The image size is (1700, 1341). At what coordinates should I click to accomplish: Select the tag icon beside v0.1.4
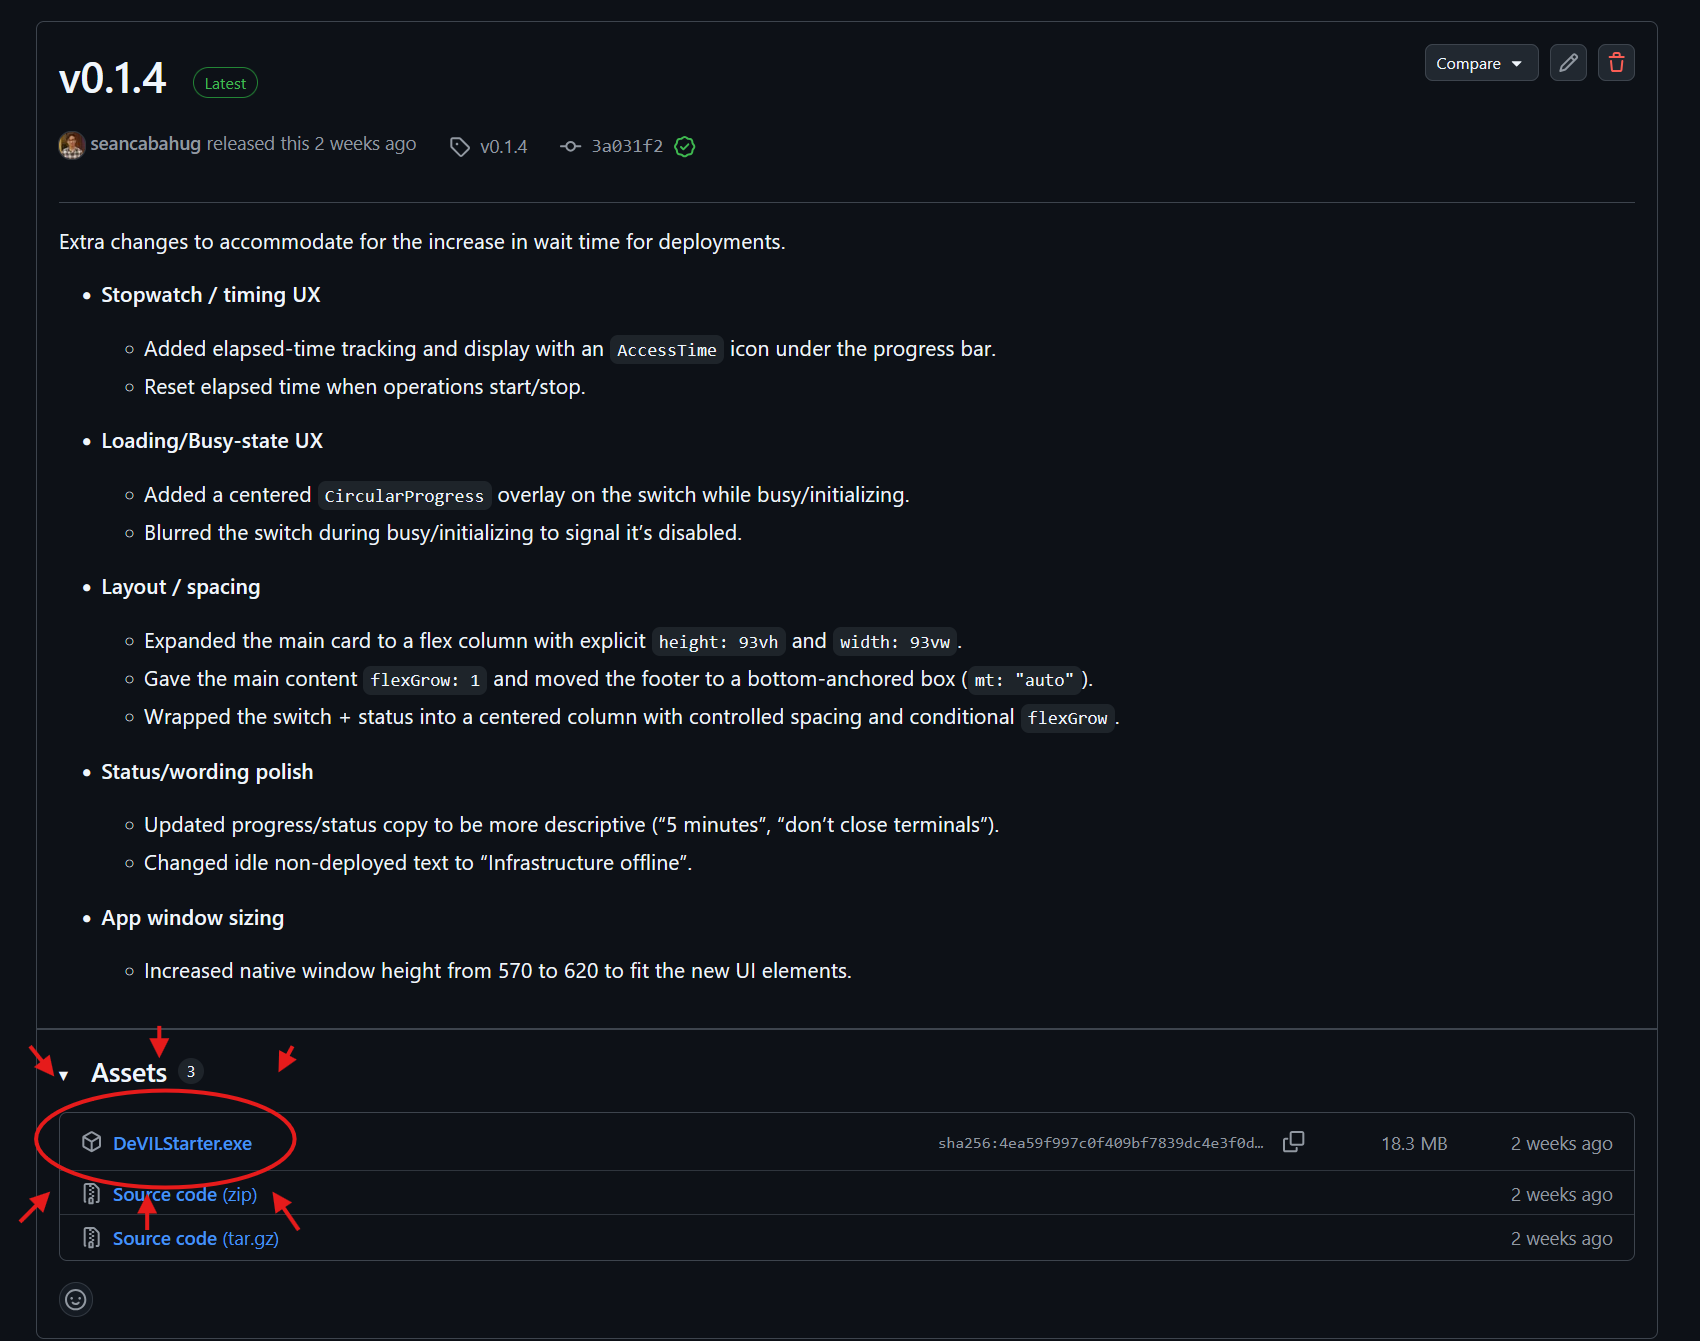coord(459,146)
